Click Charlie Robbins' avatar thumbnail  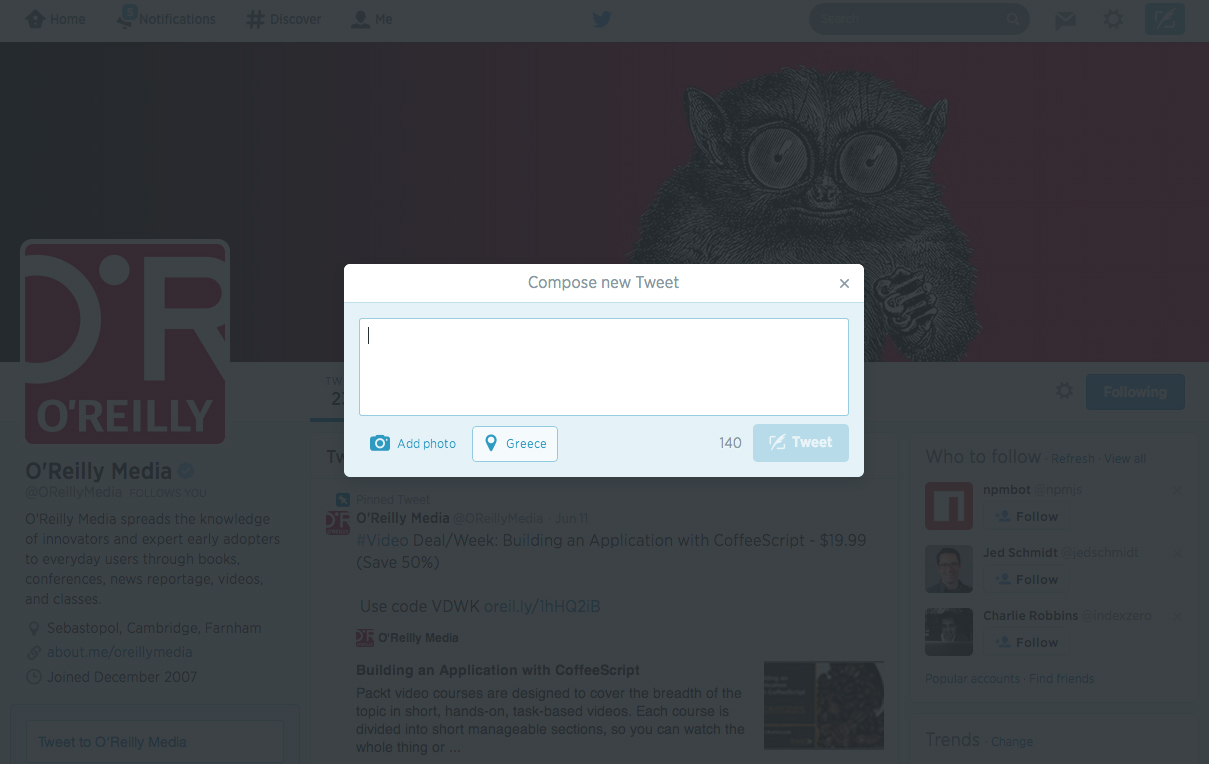pyautogui.click(x=949, y=631)
